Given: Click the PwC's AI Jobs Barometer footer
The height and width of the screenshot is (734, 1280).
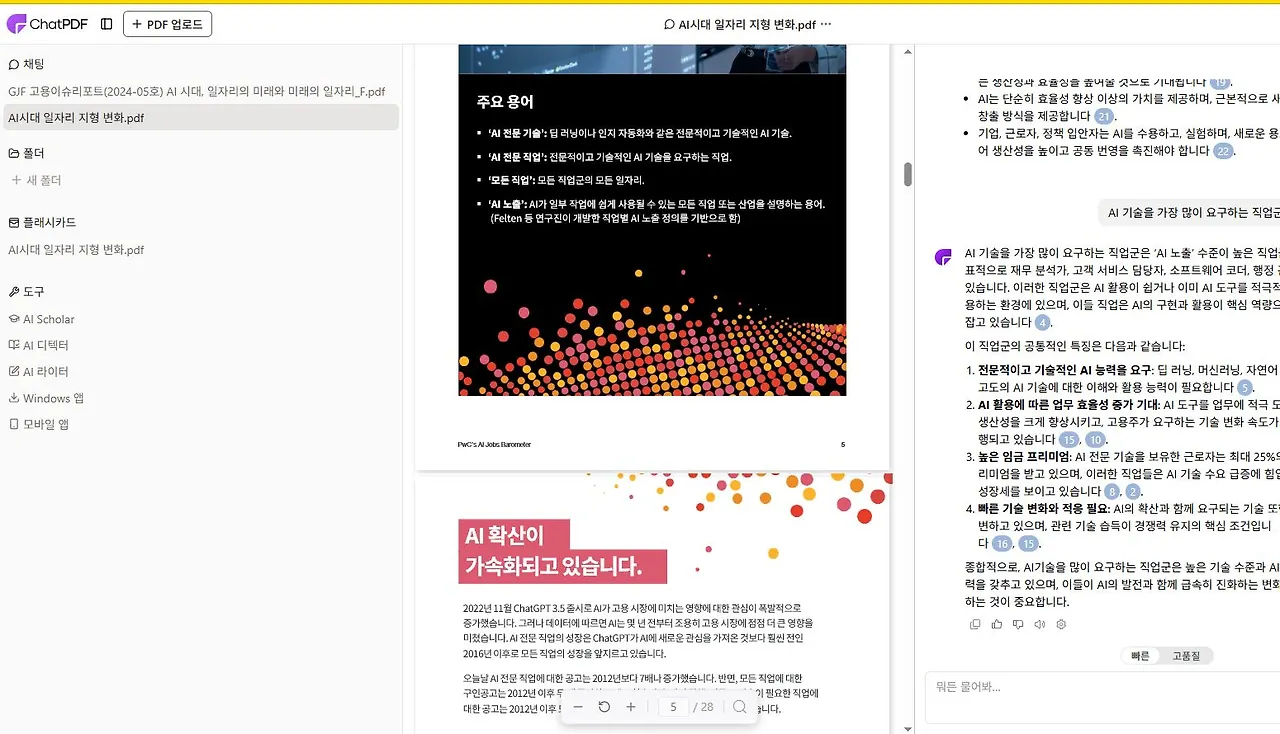Looking at the screenshot, I should [x=494, y=444].
